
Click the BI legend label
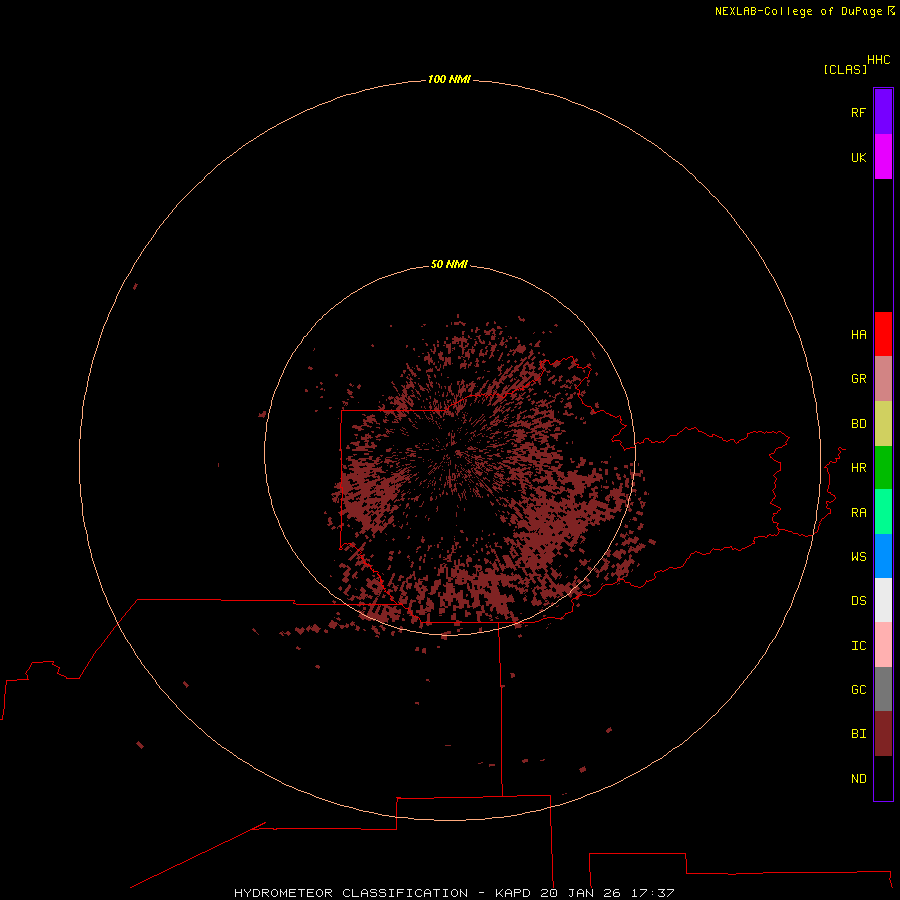point(858,734)
